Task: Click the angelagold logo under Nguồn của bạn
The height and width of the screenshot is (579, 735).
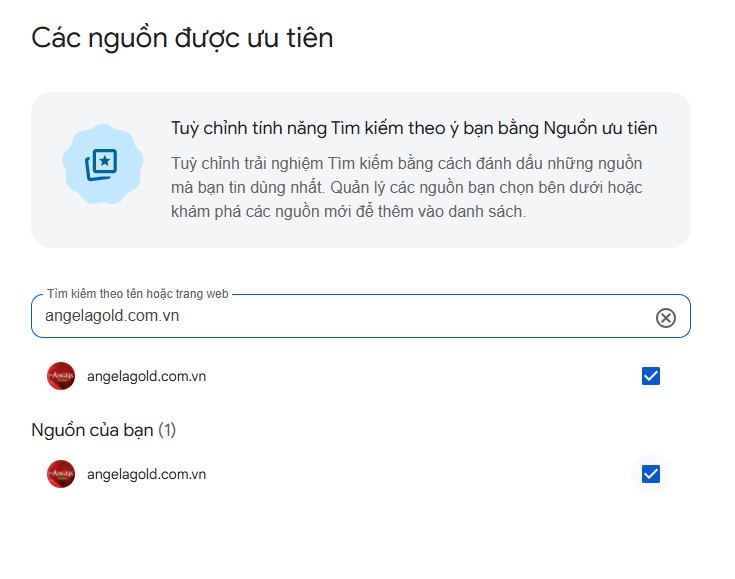Action: coord(61,474)
